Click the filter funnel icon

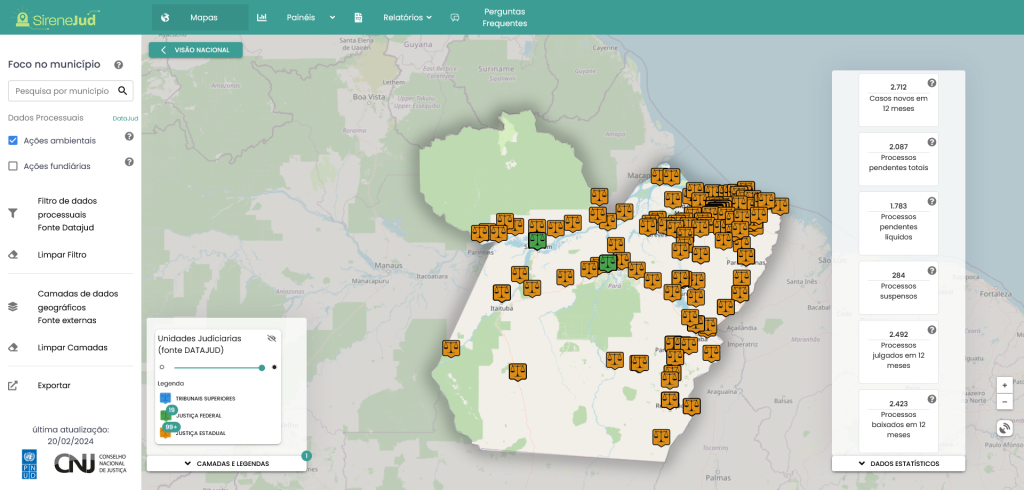pyautogui.click(x=12, y=214)
